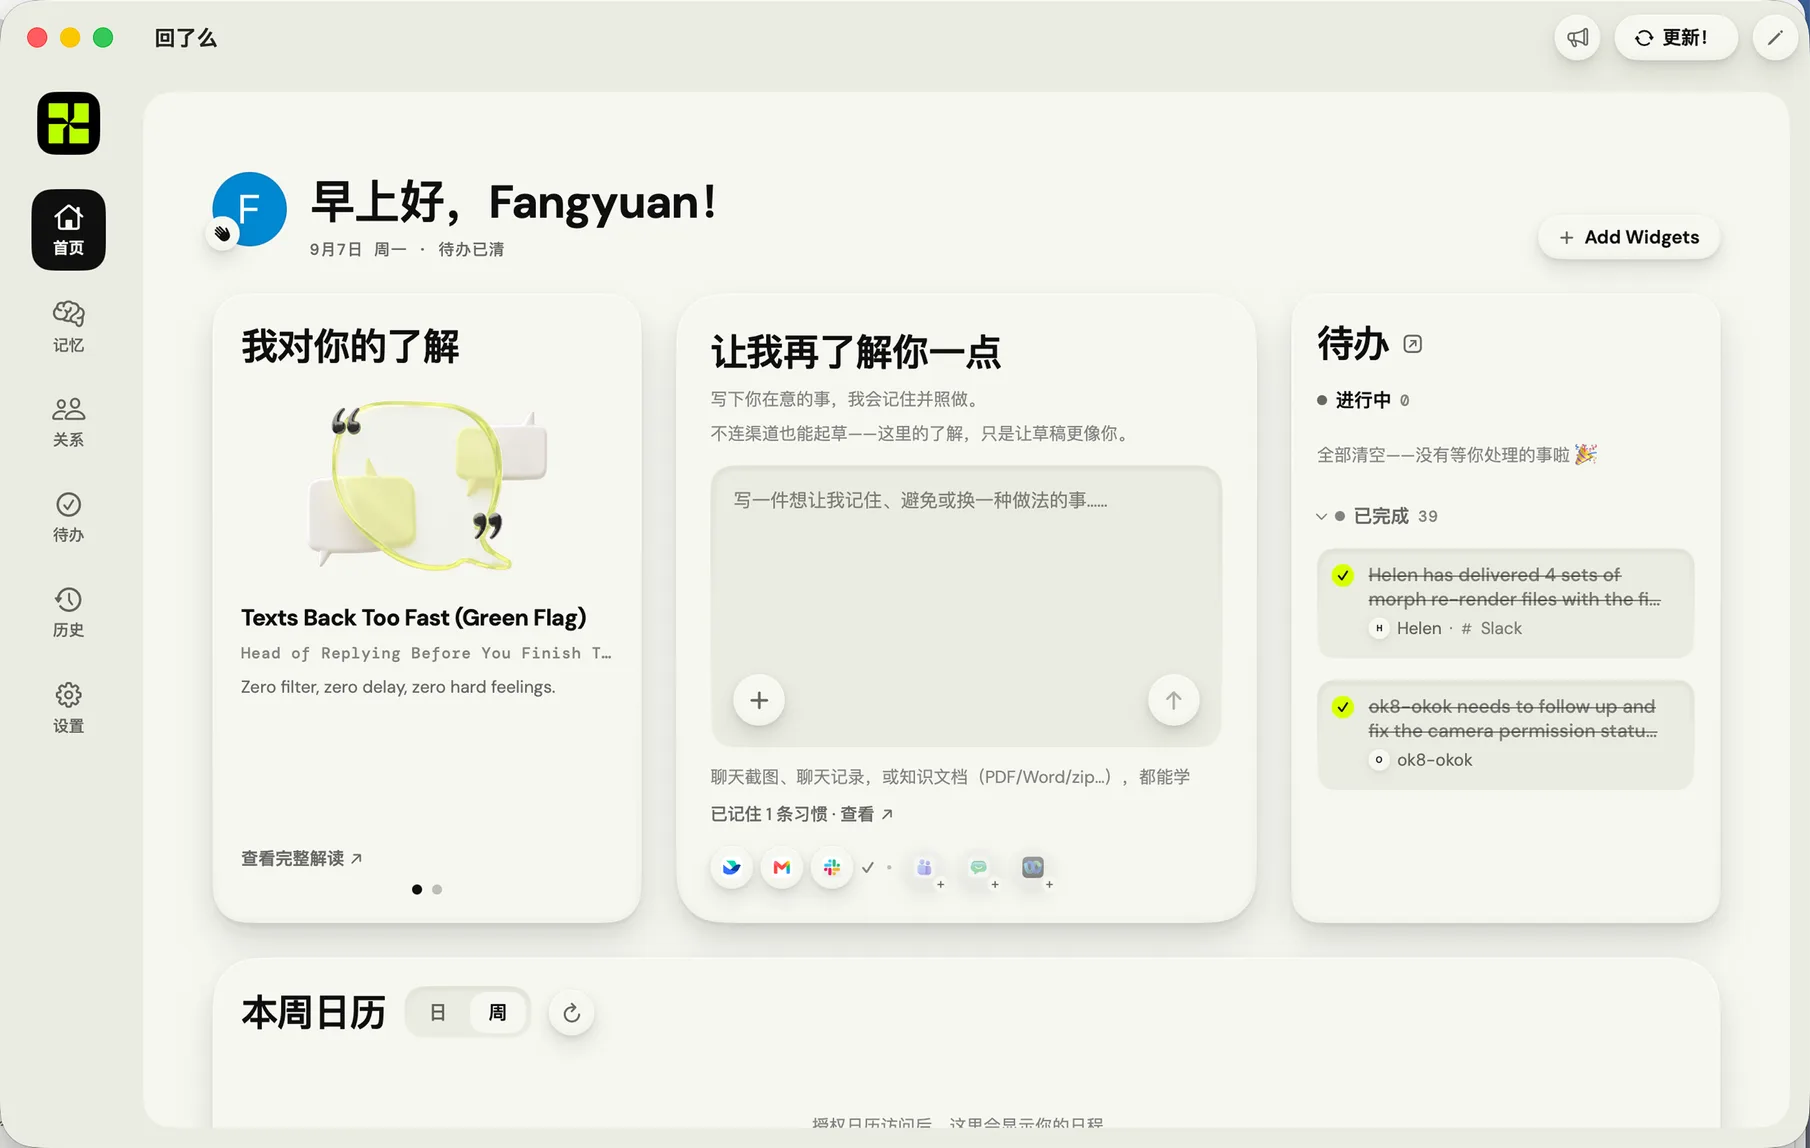Click the 更新! update button

[x=1675, y=38]
